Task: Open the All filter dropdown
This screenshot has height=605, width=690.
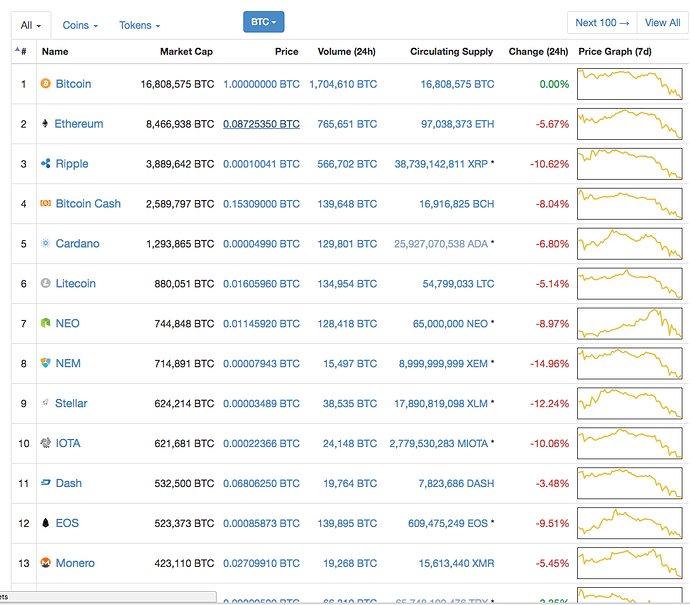Action: pyautogui.click(x=31, y=25)
